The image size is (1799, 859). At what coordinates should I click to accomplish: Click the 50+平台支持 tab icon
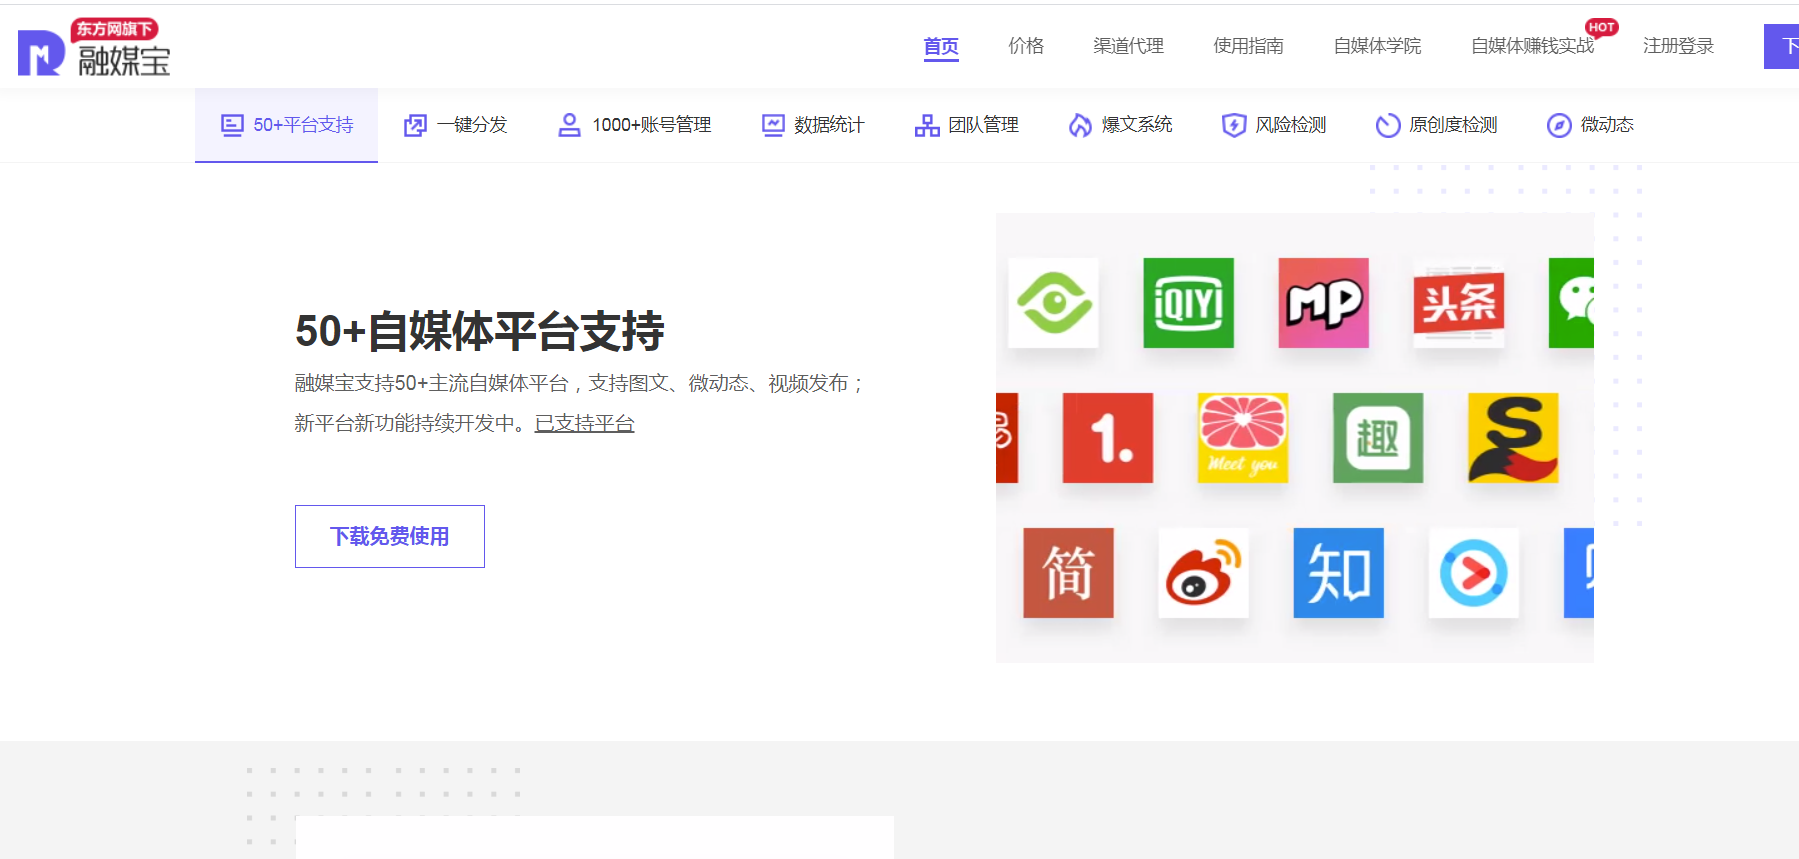[x=232, y=125]
